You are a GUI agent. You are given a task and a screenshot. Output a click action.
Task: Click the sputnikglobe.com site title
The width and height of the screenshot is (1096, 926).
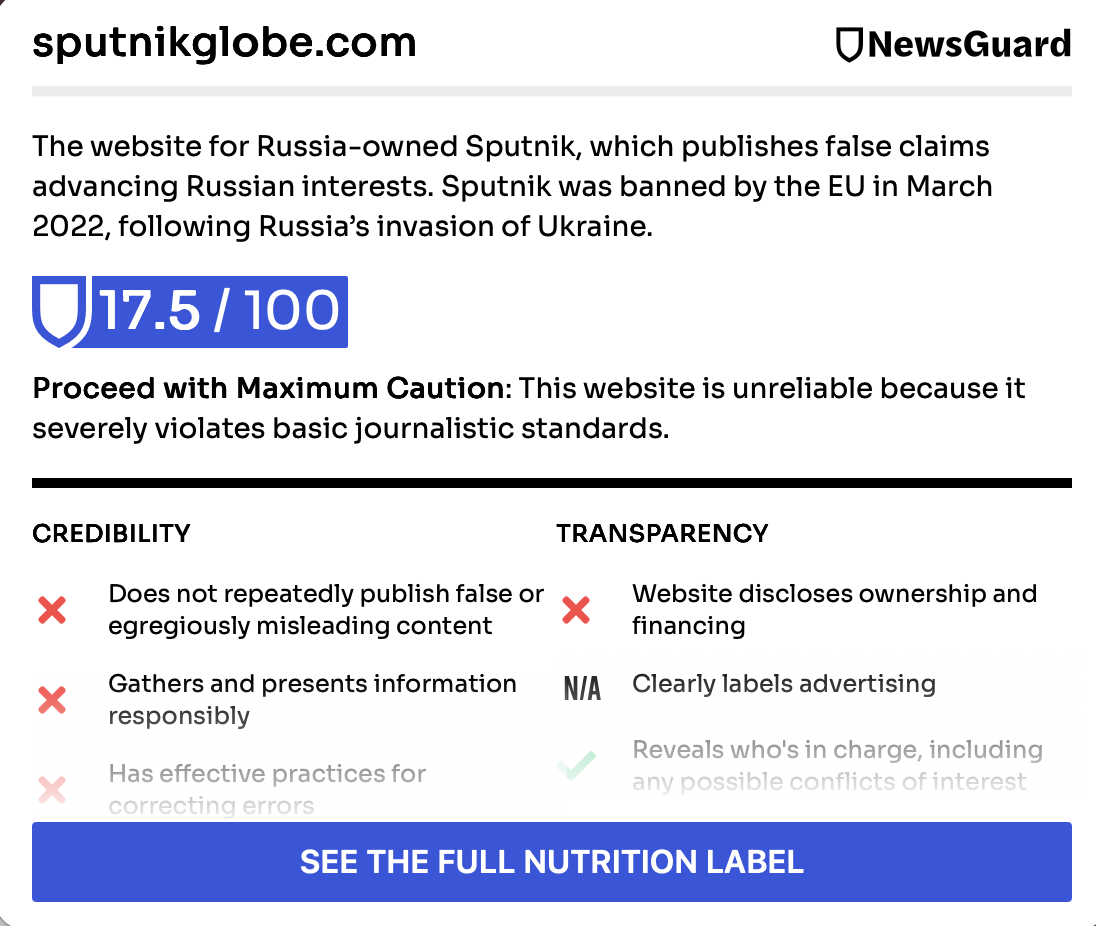pyautogui.click(x=224, y=43)
